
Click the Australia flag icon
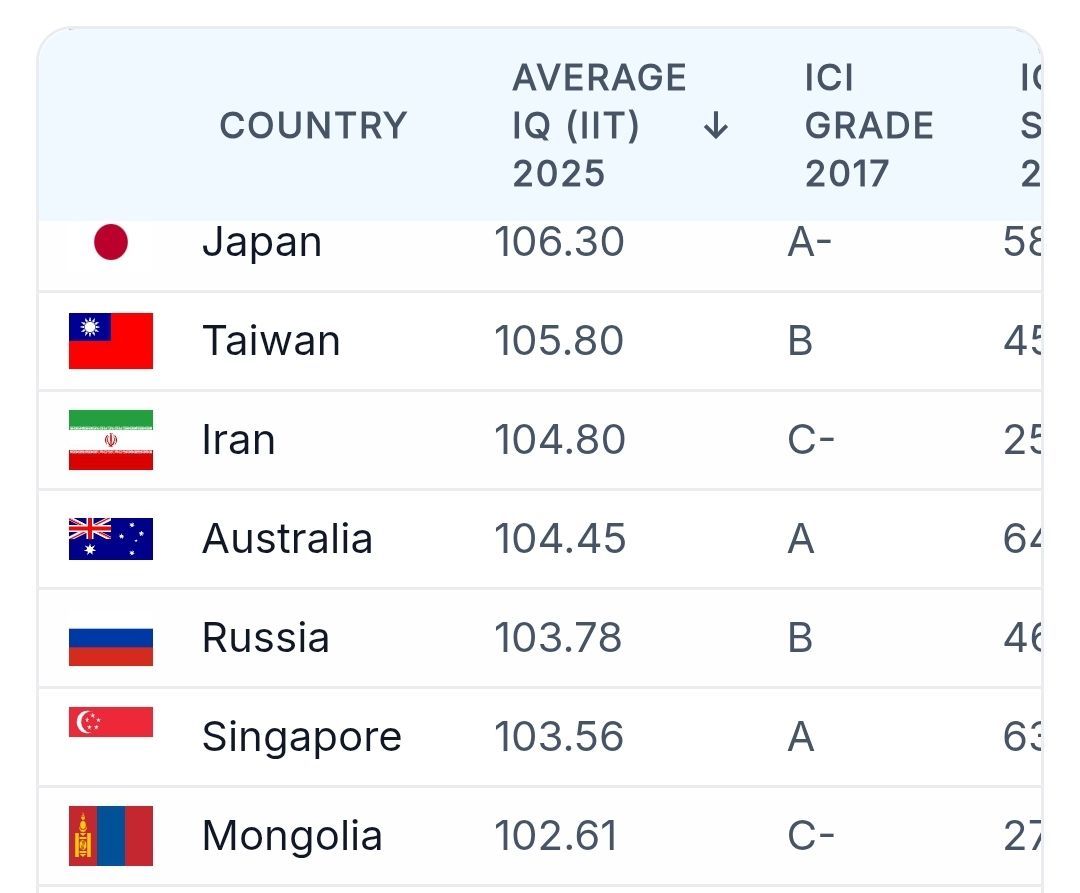tap(111, 539)
